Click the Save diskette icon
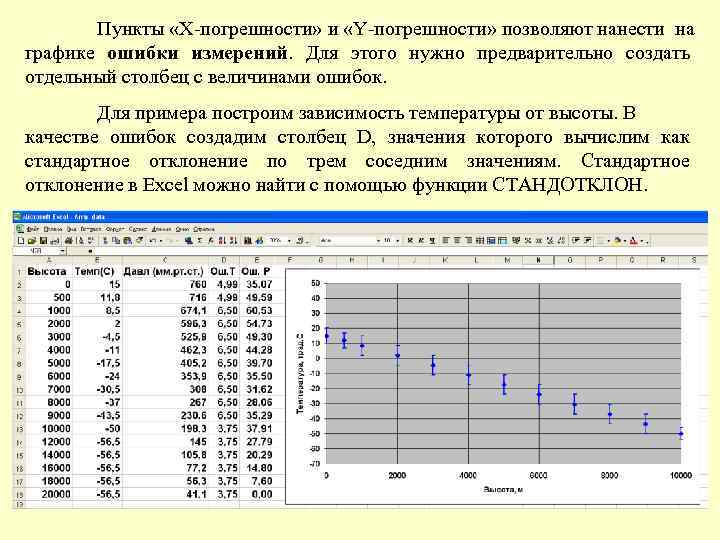Screen dimensions: 720x540 [x=43, y=241]
